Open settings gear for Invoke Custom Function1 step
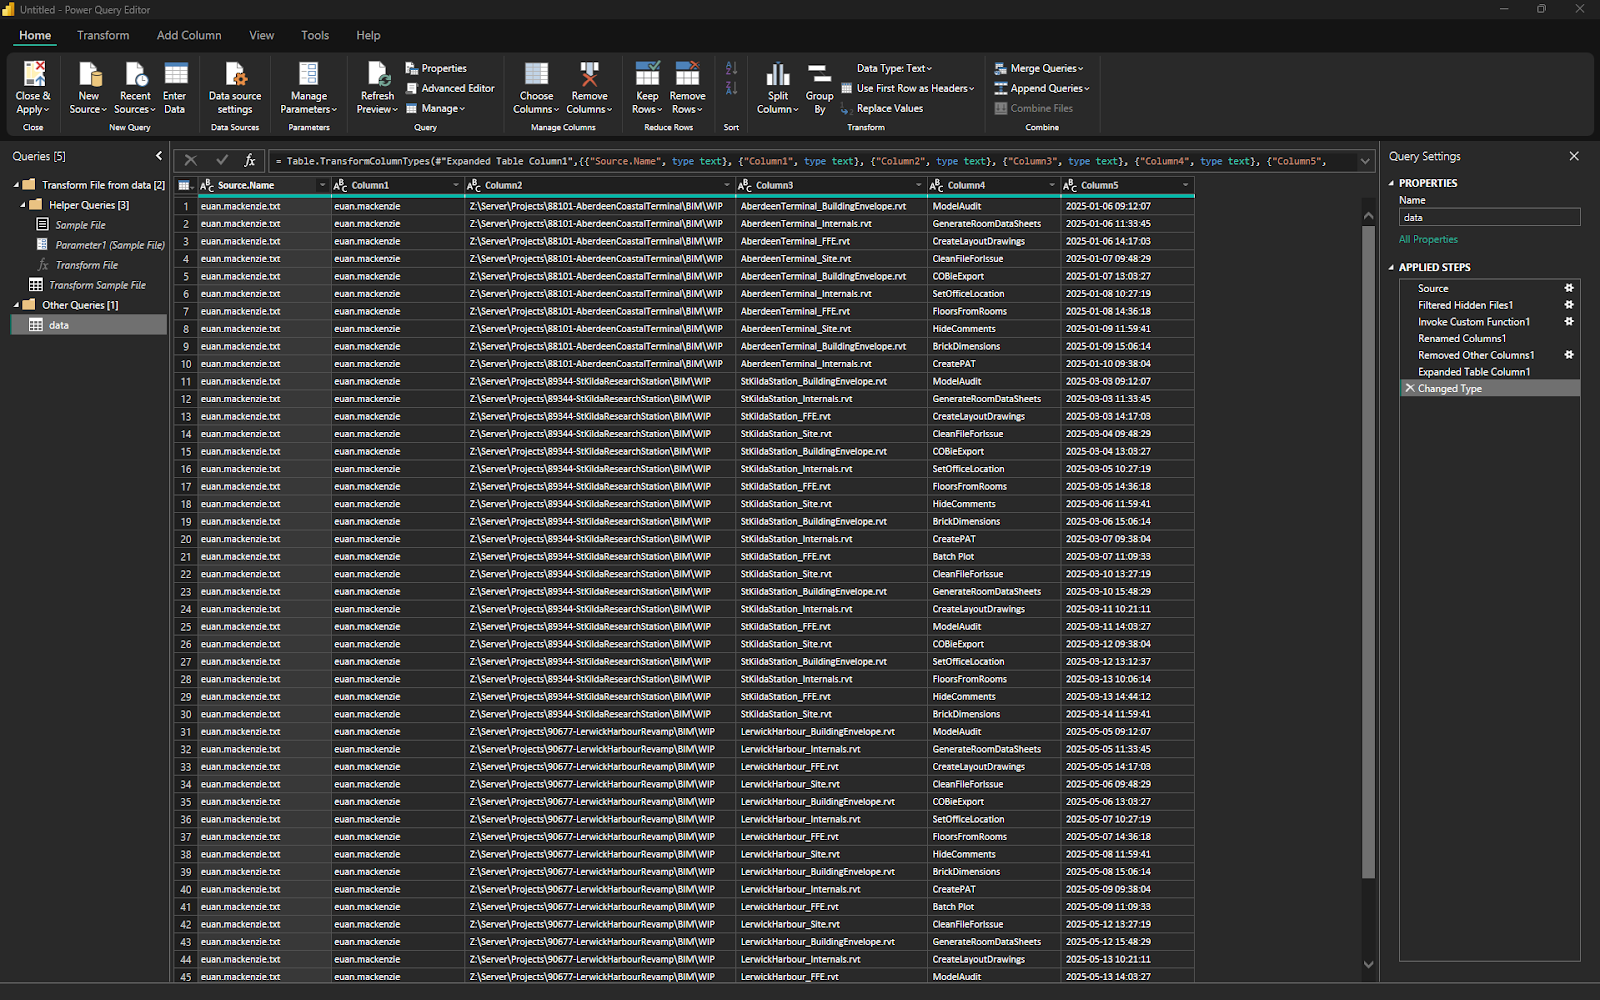 pyautogui.click(x=1568, y=321)
